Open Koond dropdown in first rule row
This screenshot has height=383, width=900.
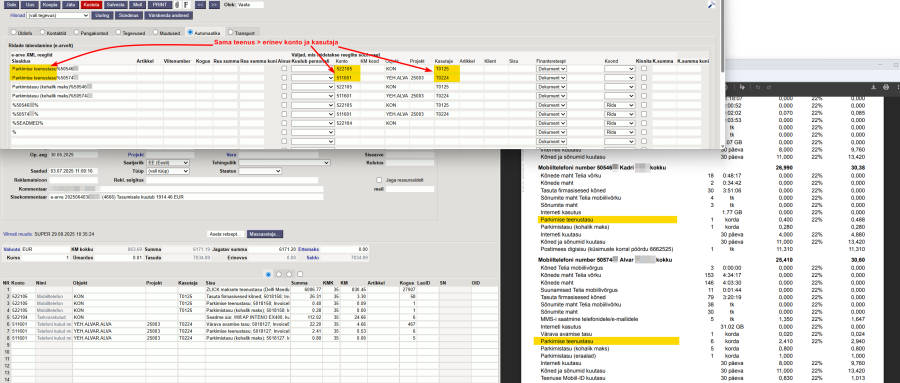[x=620, y=69]
